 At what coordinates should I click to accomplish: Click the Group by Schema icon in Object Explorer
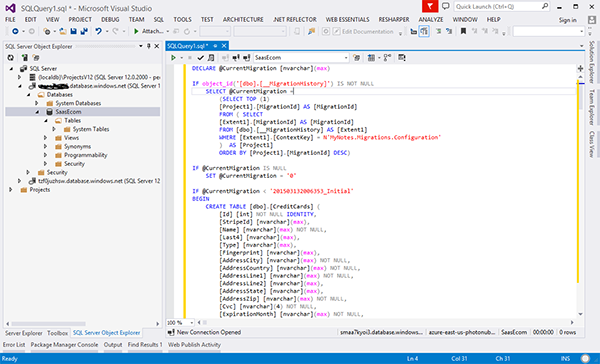[36, 57]
